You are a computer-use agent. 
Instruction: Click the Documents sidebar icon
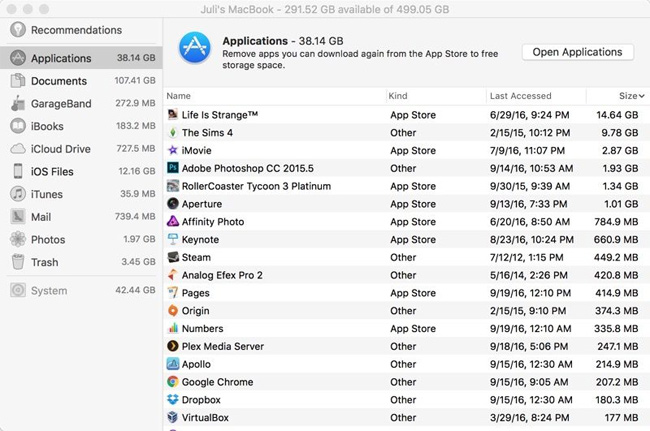tap(18, 80)
